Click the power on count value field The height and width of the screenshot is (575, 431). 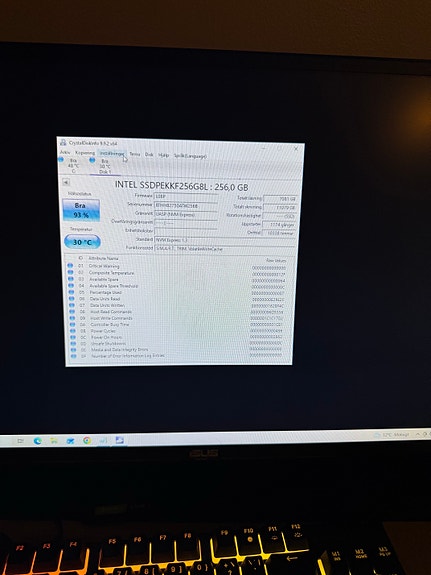coord(280,224)
